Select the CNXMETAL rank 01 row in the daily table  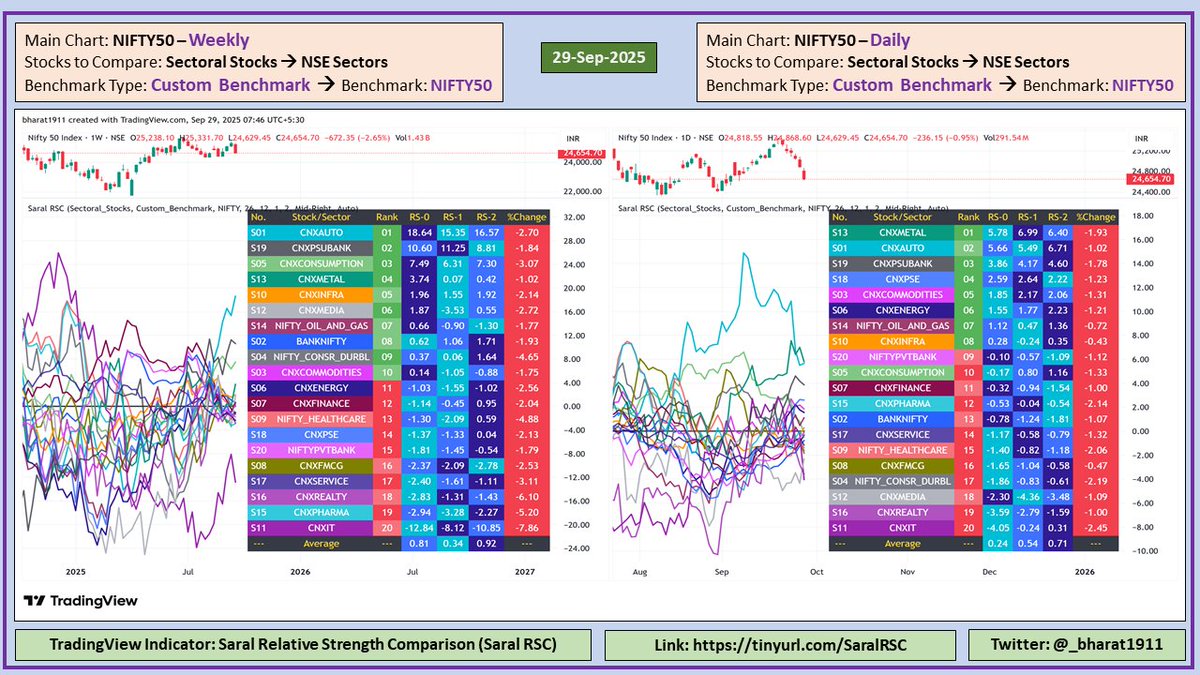pos(975,232)
